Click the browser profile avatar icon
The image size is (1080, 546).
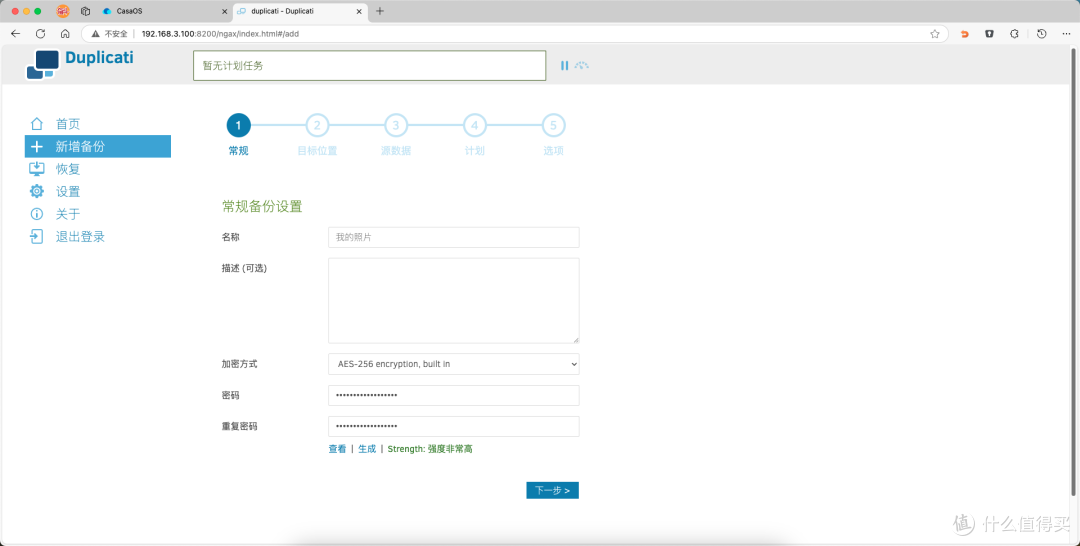click(x=63, y=11)
